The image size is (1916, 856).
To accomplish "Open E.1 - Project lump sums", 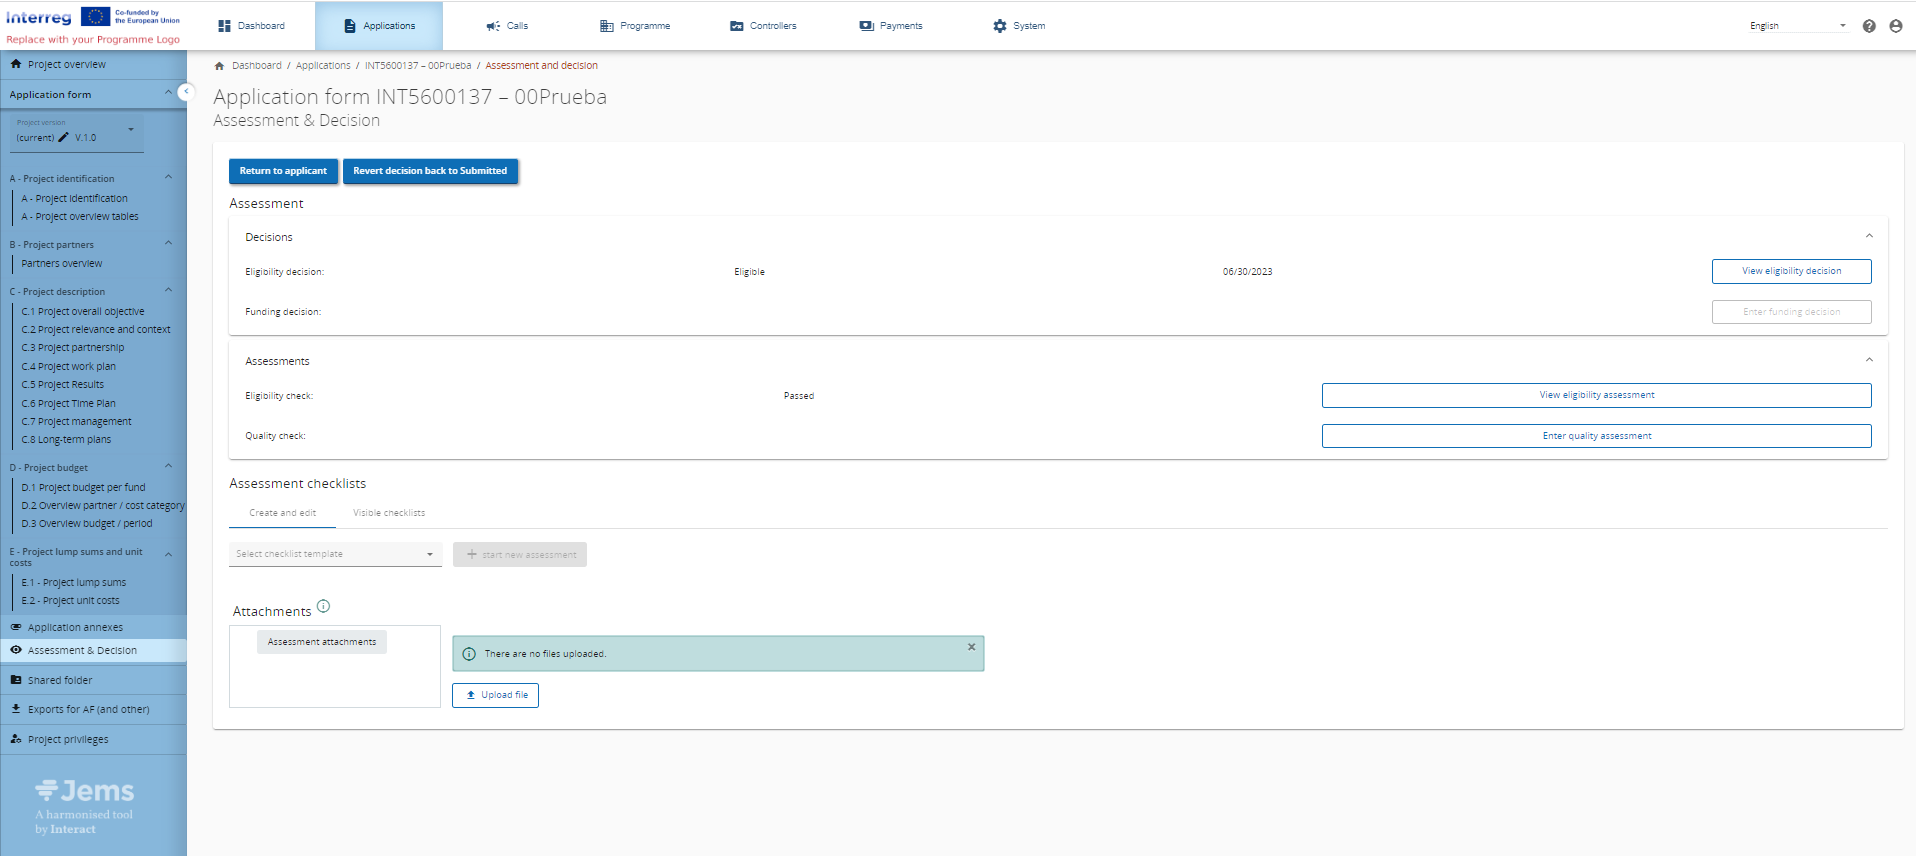I will [74, 582].
